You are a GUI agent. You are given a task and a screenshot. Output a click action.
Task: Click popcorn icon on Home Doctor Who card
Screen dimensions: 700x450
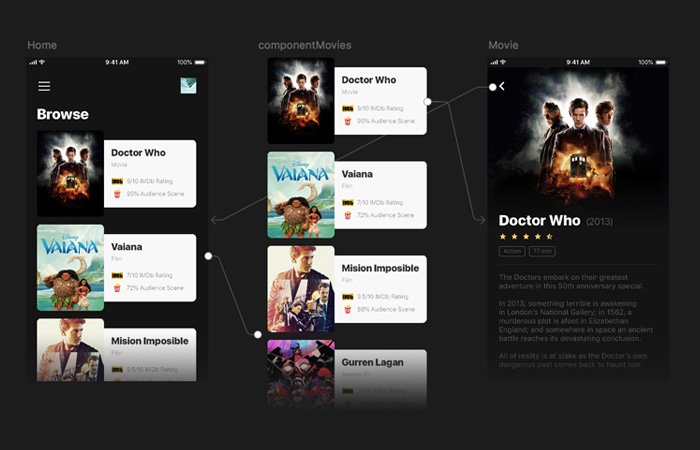117,194
